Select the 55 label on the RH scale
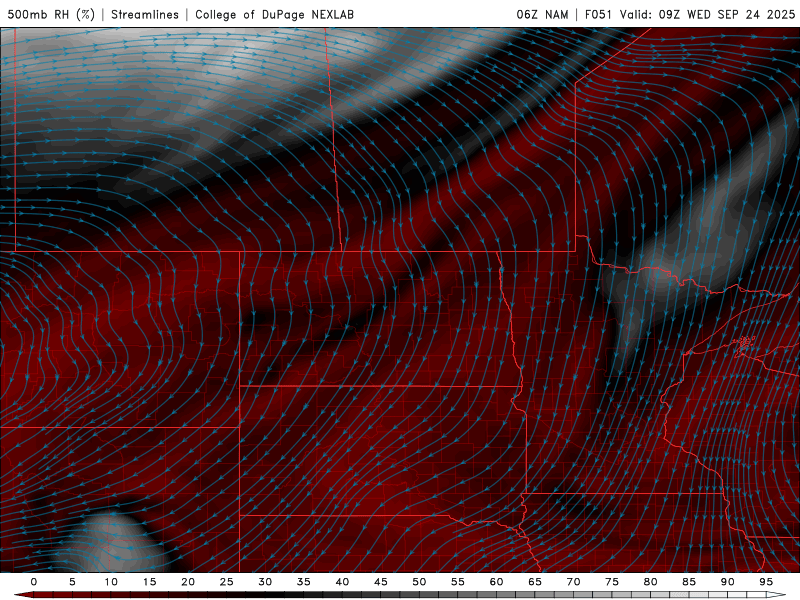 tap(458, 582)
